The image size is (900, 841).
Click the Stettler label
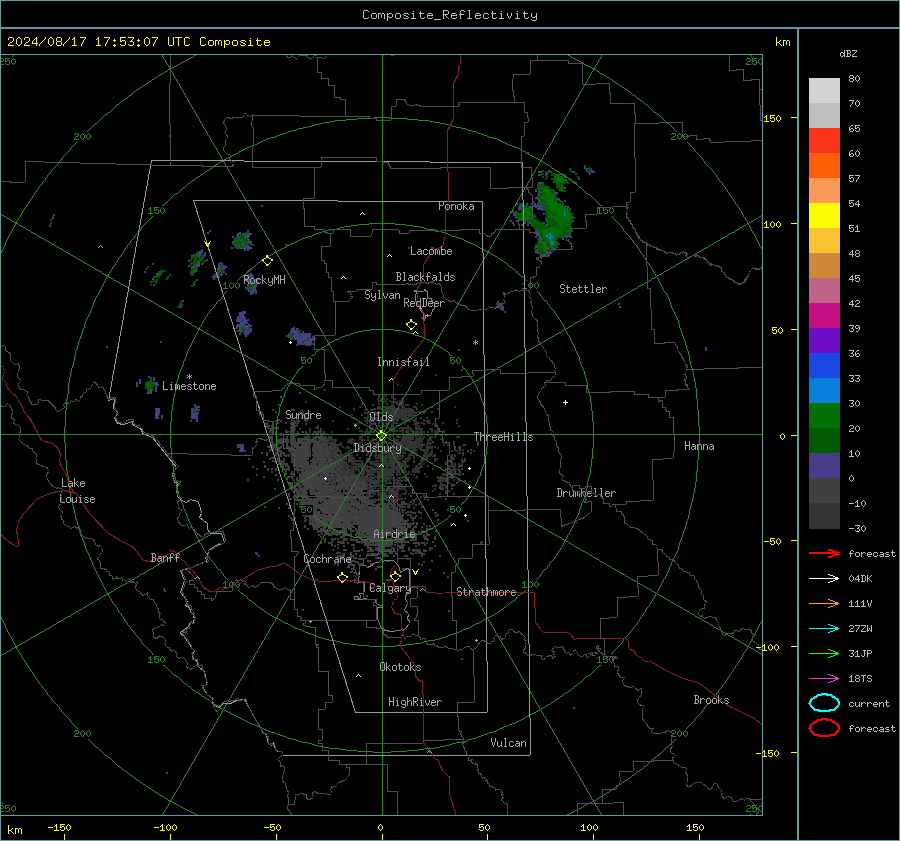[x=583, y=289]
